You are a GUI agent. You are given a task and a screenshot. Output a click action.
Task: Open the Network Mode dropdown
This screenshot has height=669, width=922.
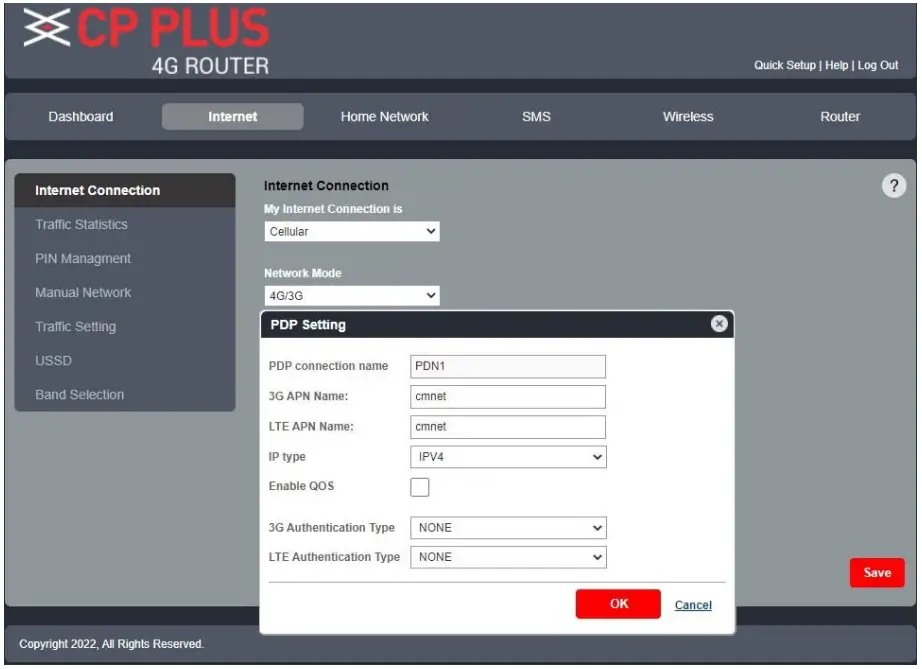tap(352, 296)
